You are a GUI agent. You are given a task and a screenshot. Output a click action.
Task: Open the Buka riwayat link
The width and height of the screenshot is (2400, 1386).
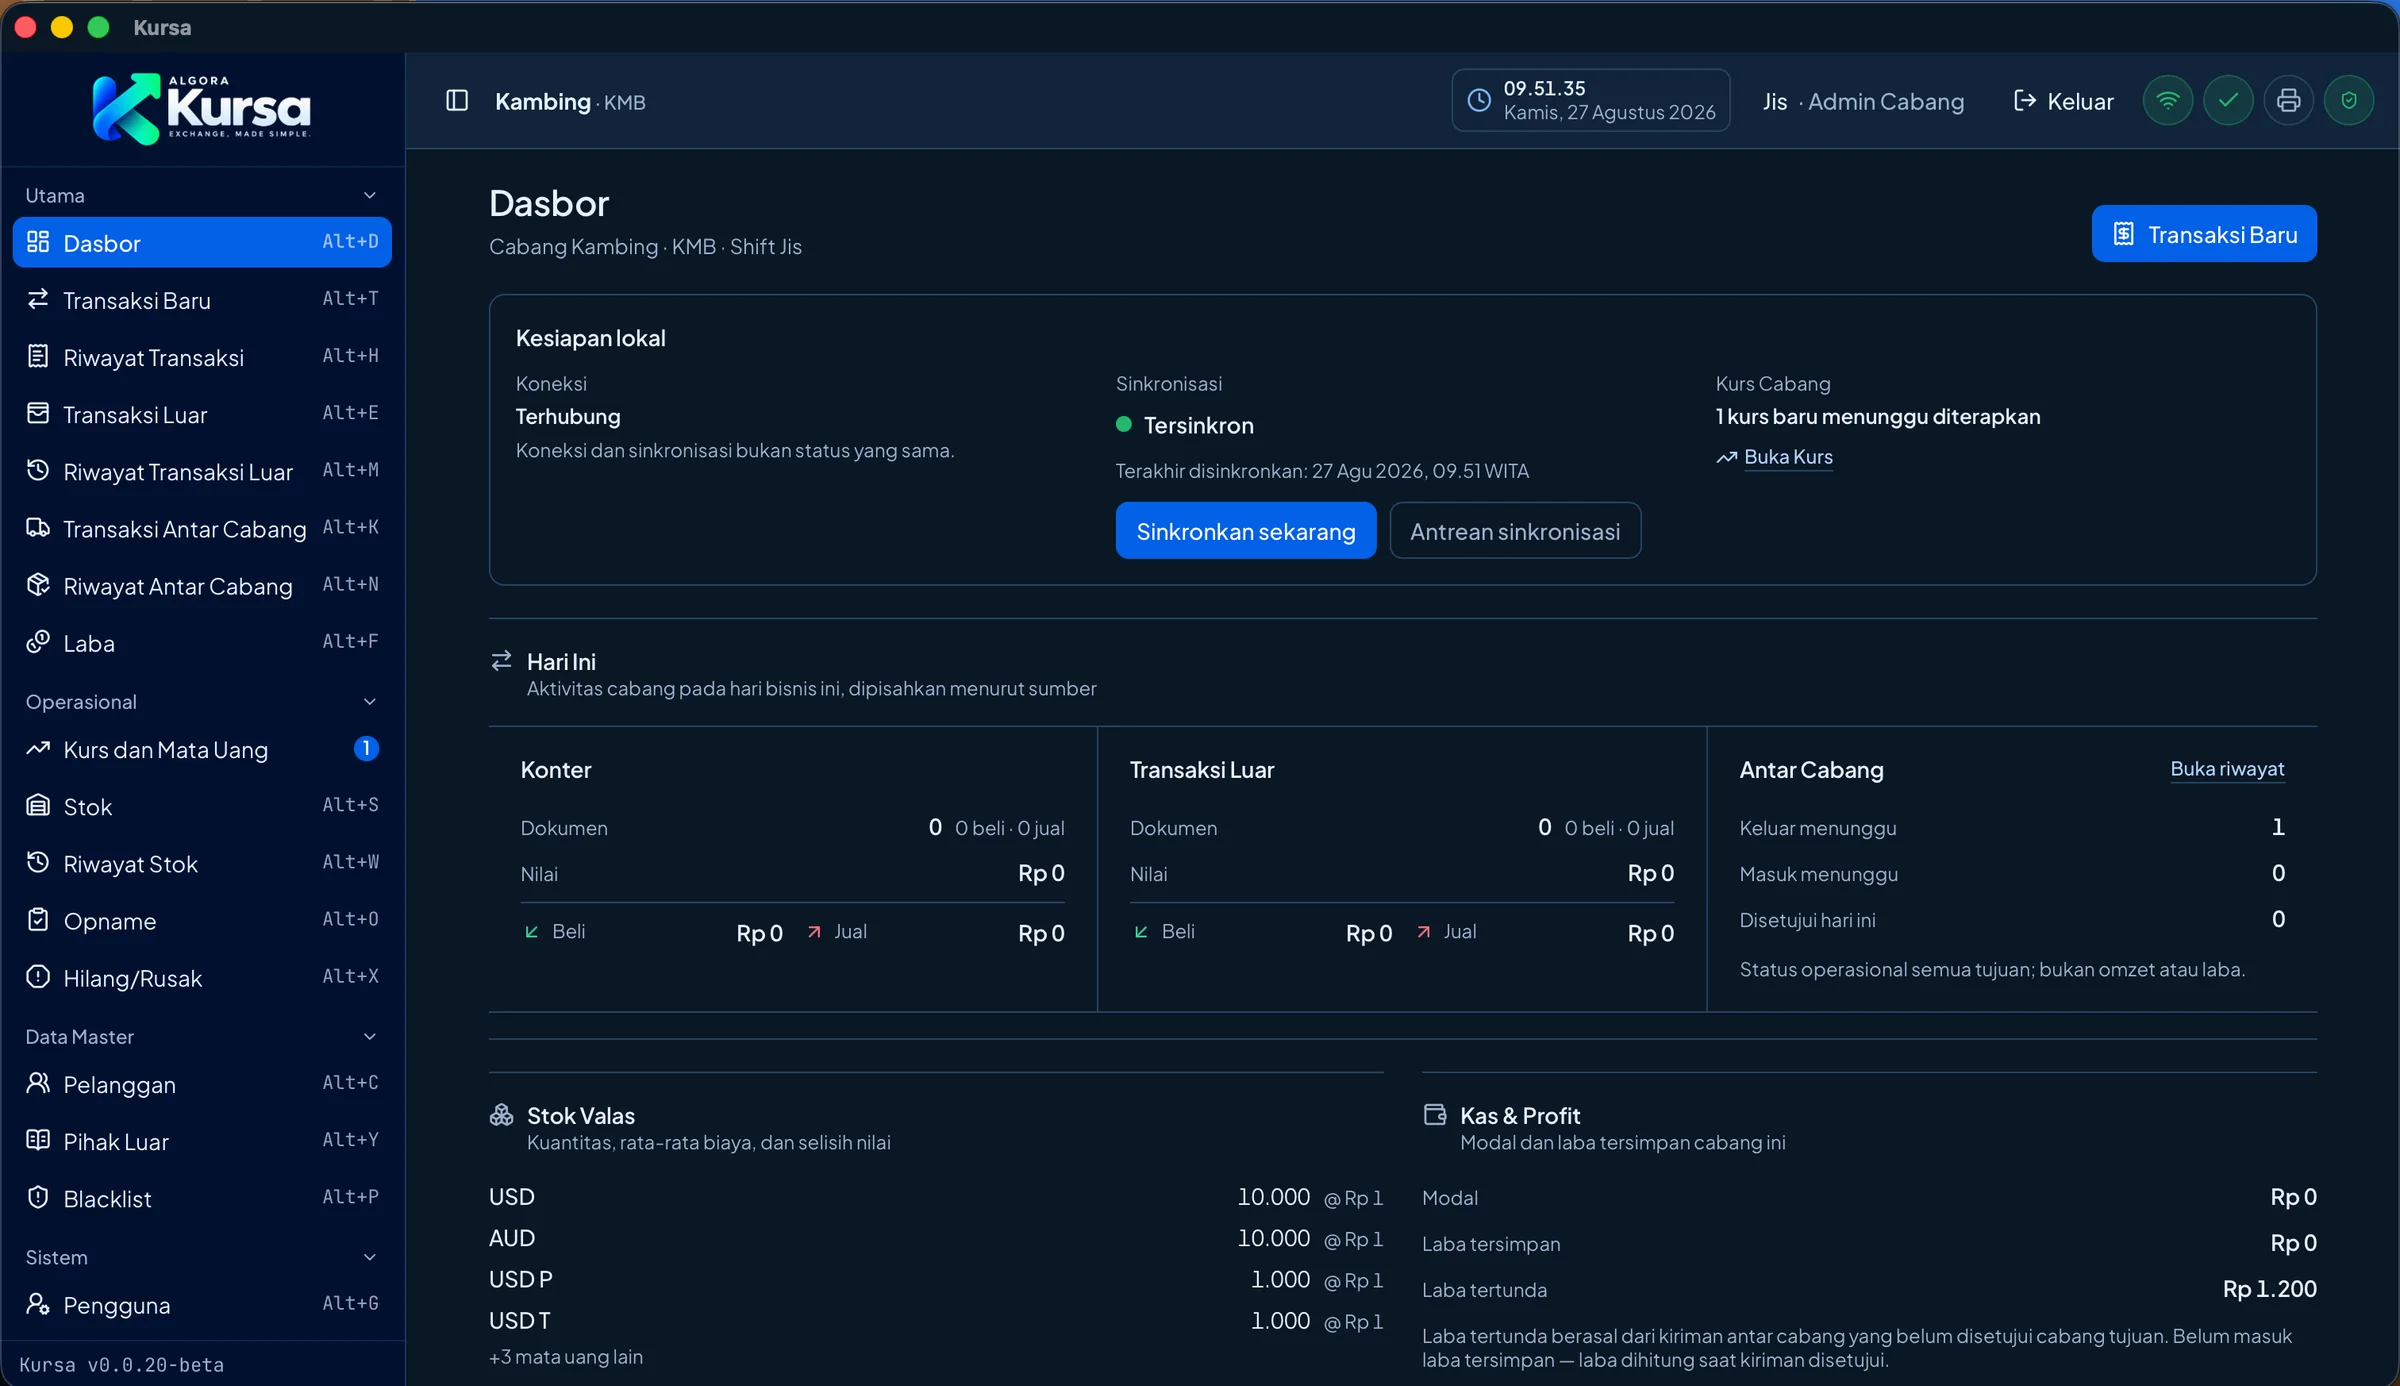(x=2226, y=768)
